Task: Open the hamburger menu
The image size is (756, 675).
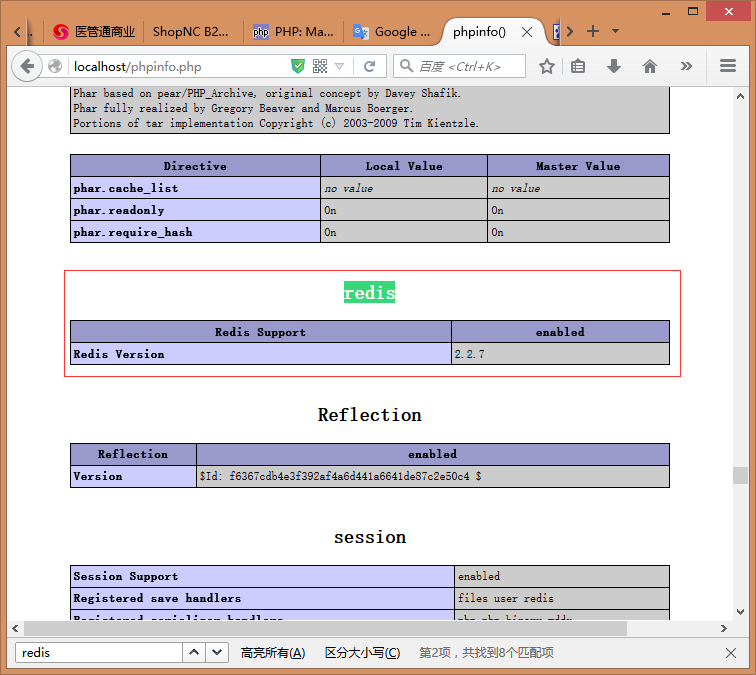Action: point(728,66)
